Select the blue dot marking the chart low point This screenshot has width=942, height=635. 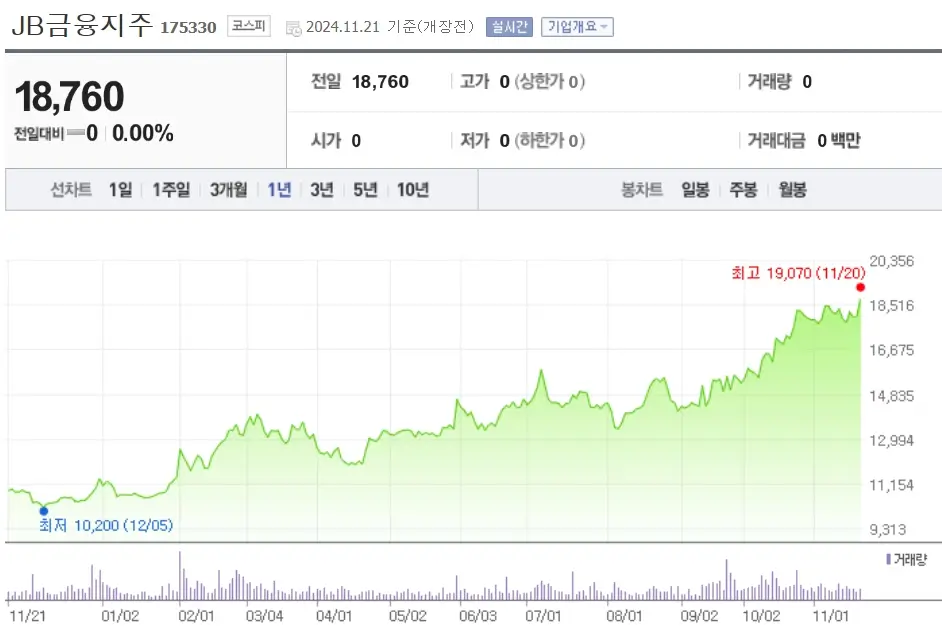click(43, 510)
